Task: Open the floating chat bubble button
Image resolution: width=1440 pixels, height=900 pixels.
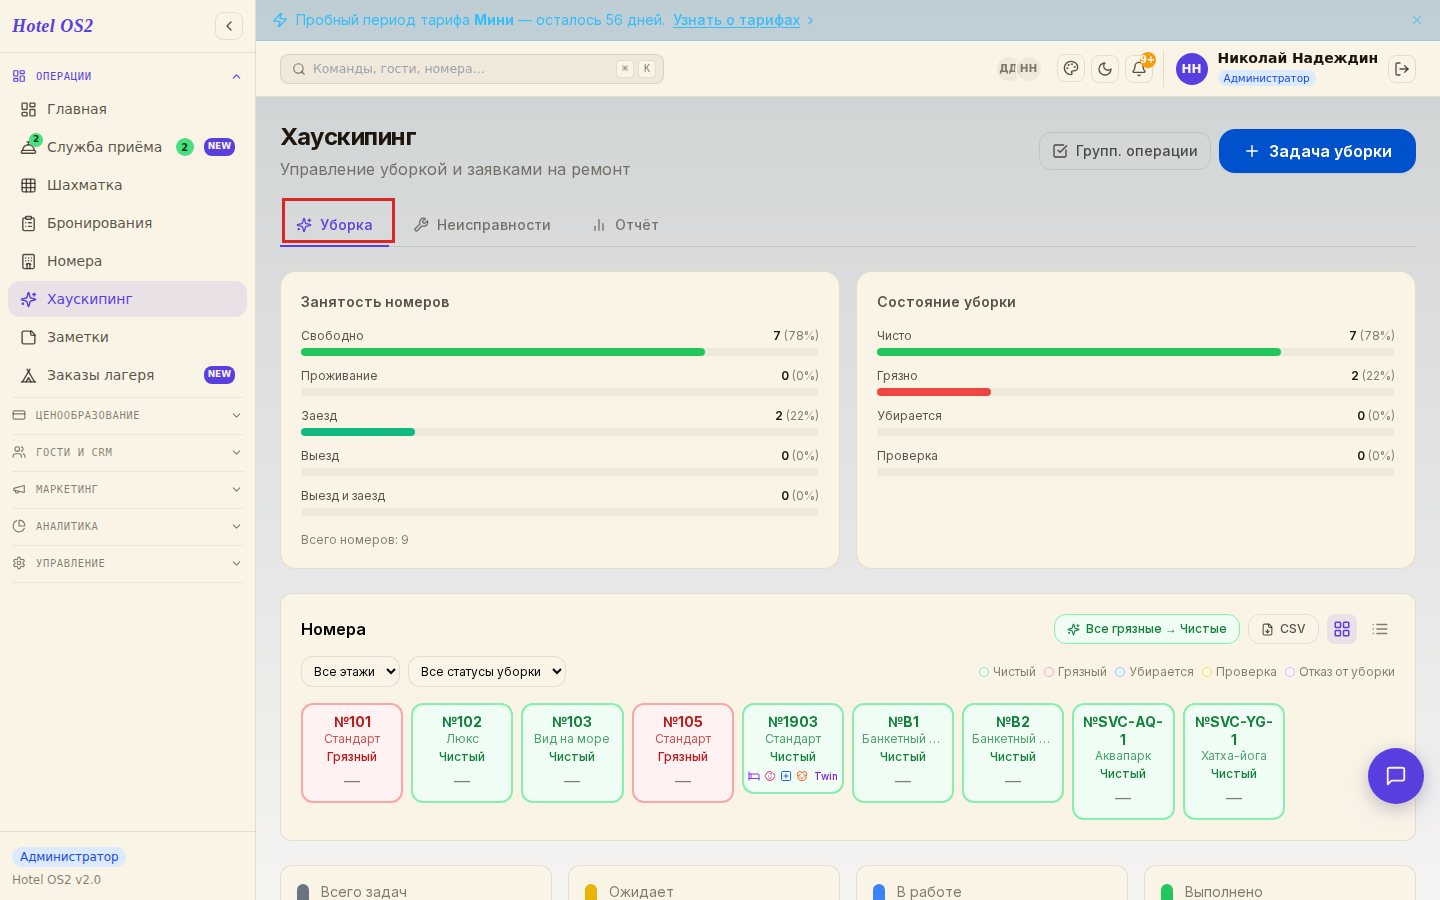Action: click(1396, 776)
